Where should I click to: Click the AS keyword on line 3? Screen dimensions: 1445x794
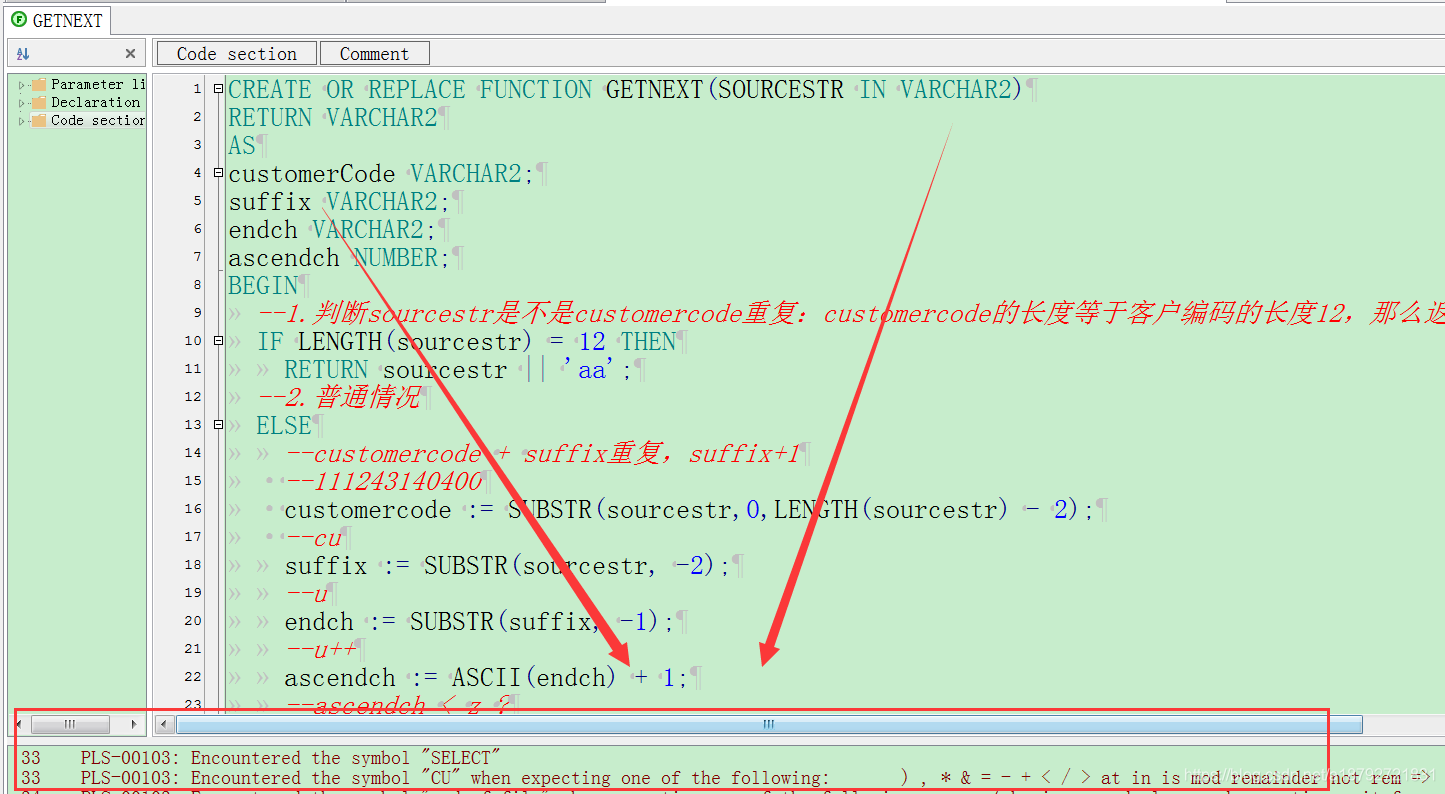(x=242, y=146)
